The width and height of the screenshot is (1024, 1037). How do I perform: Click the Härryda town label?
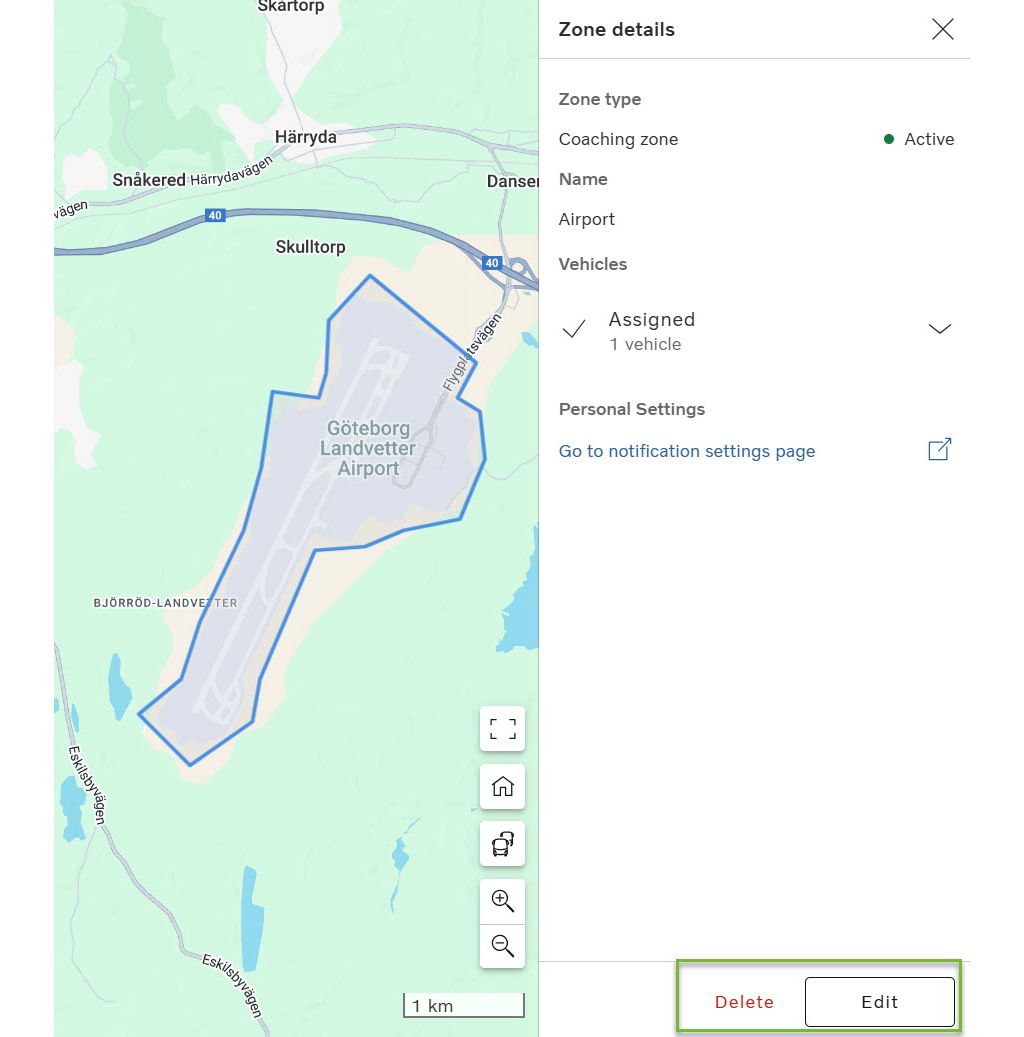click(305, 136)
